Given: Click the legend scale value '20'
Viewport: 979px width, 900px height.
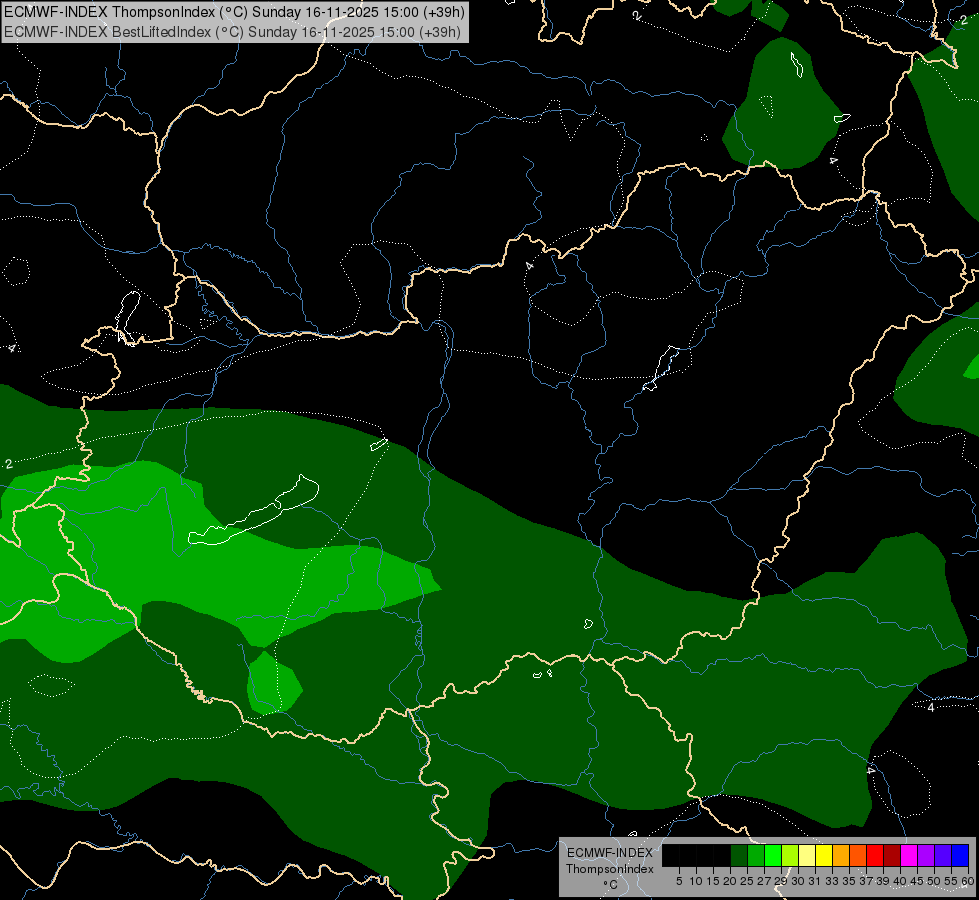Looking at the screenshot, I should [730, 881].
